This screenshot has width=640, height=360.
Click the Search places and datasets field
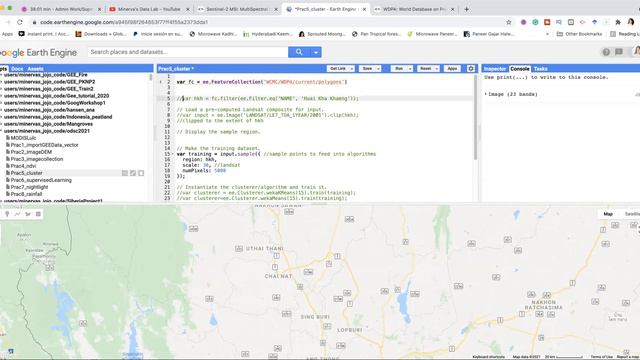coord(188,52)
